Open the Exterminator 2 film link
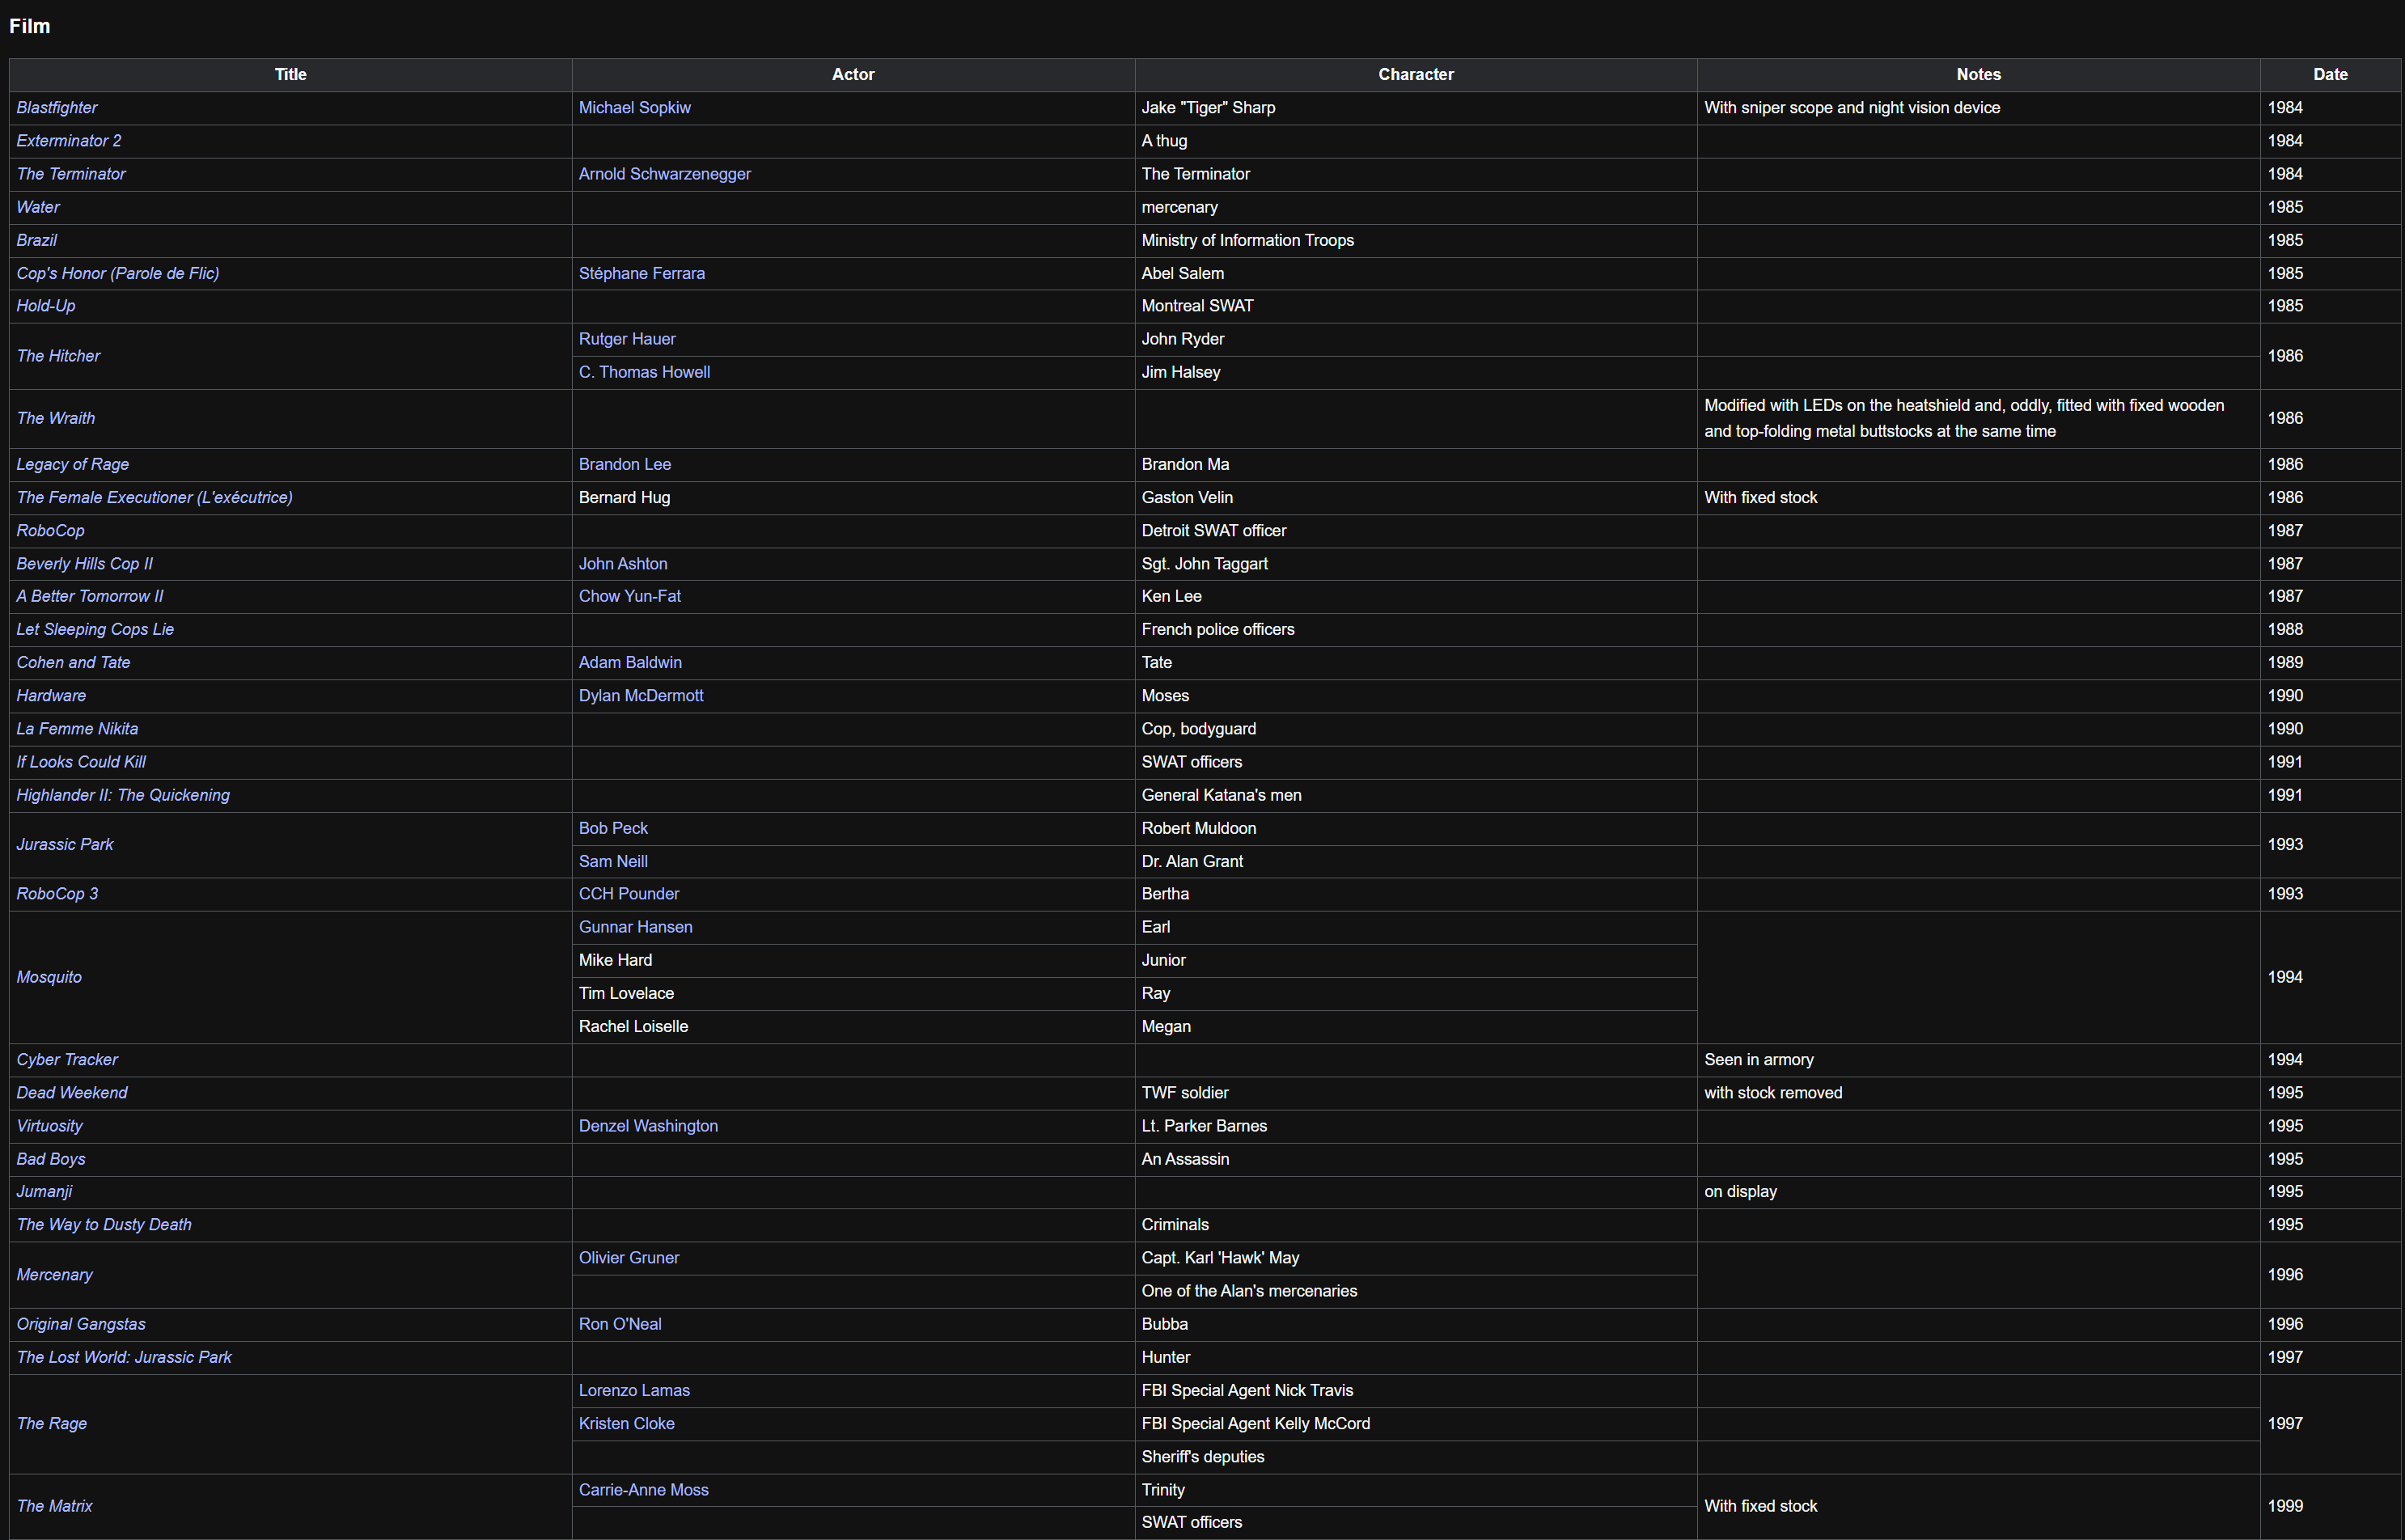 pyautogui.click(x=69, y=141)
